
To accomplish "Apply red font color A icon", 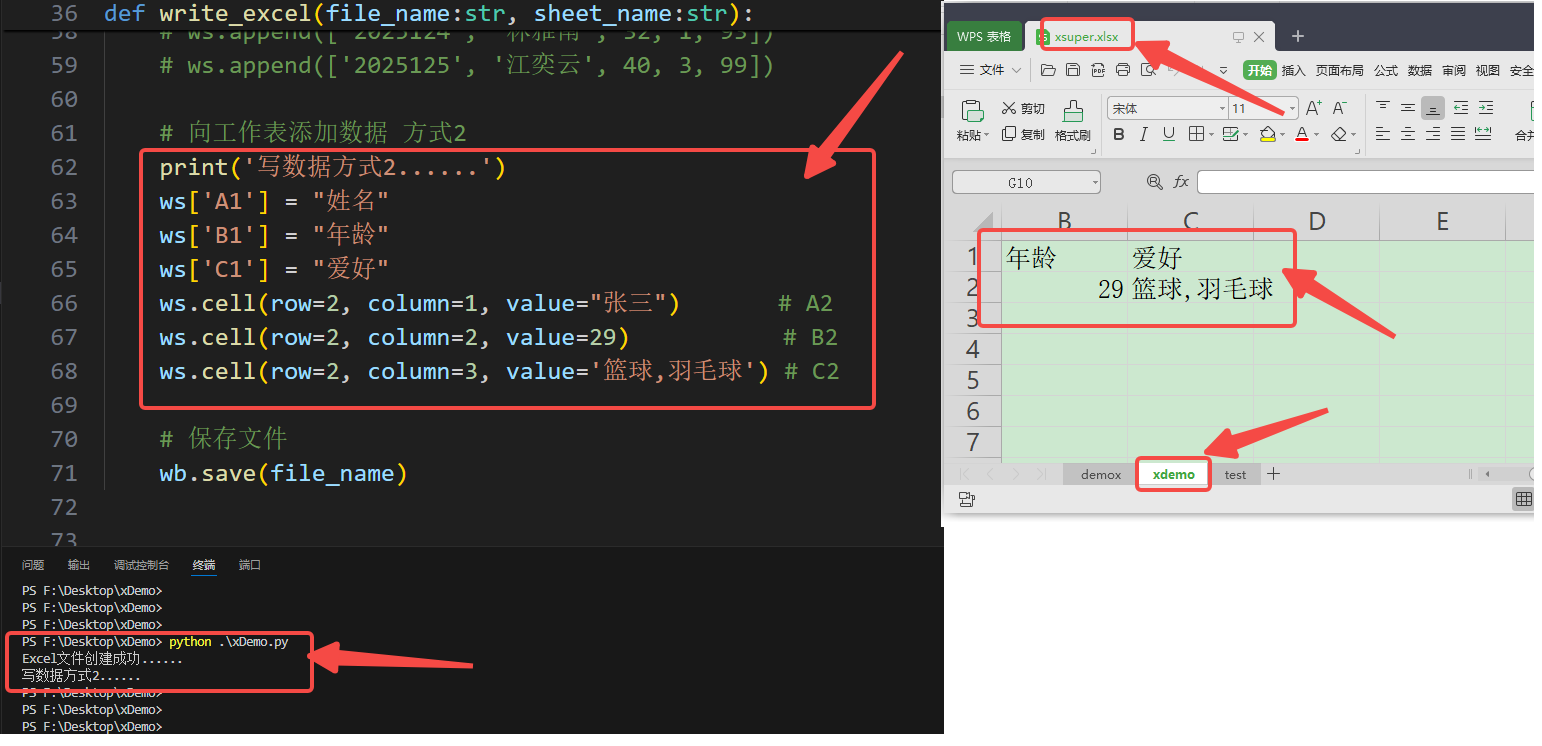I will (x=1302, y=133).
